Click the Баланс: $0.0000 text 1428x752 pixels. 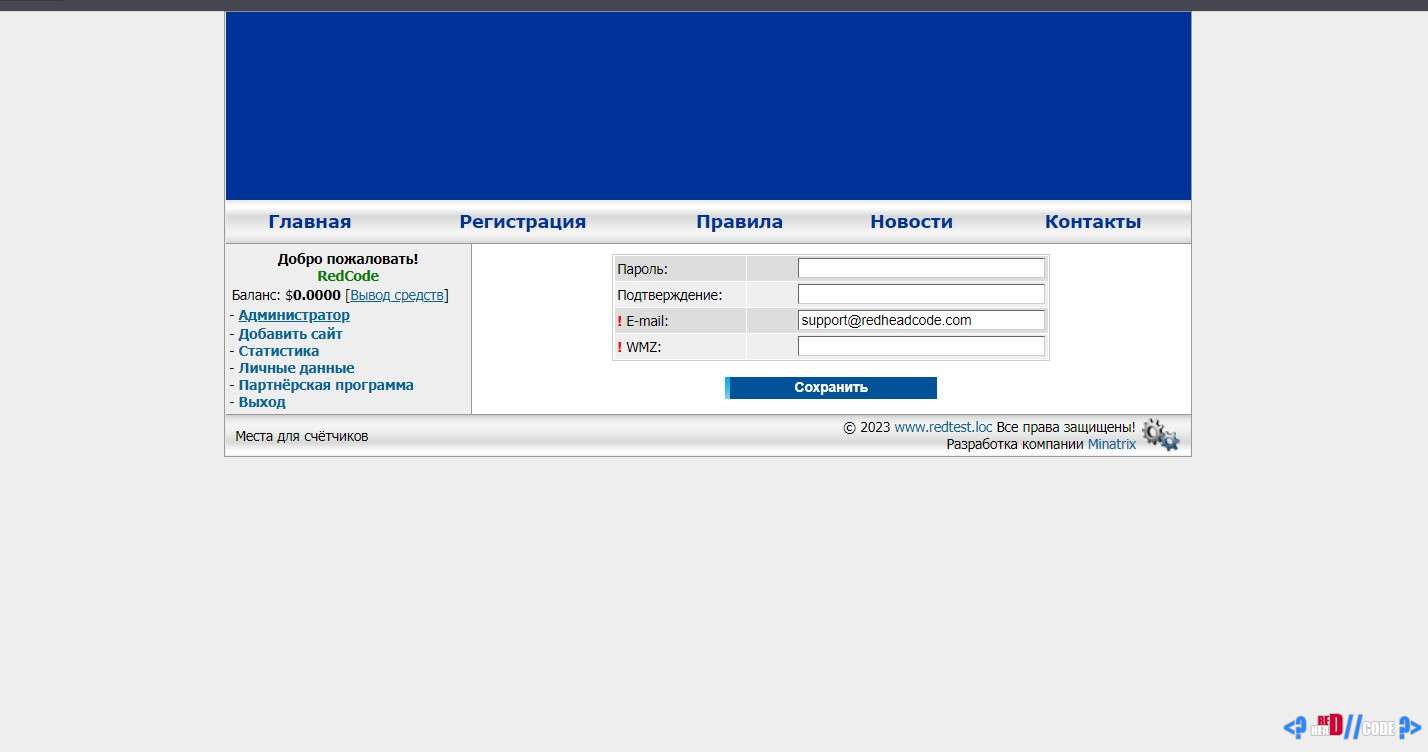pos(286,295)
